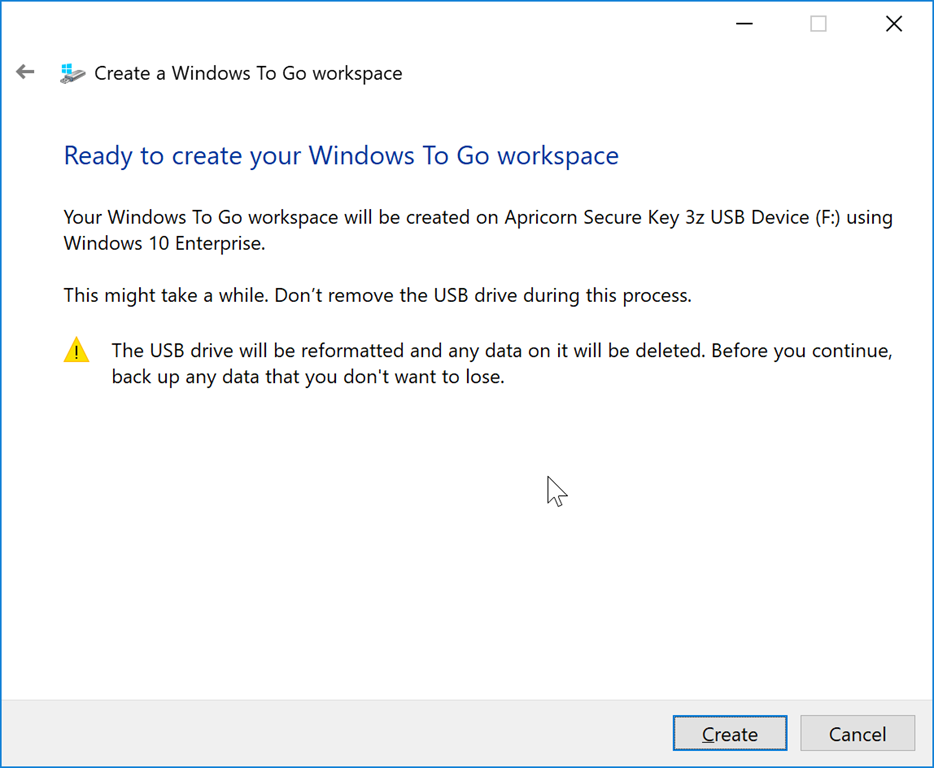Click the 'This might take a while' sentence
934x768 pixels.
pos(167,296)
